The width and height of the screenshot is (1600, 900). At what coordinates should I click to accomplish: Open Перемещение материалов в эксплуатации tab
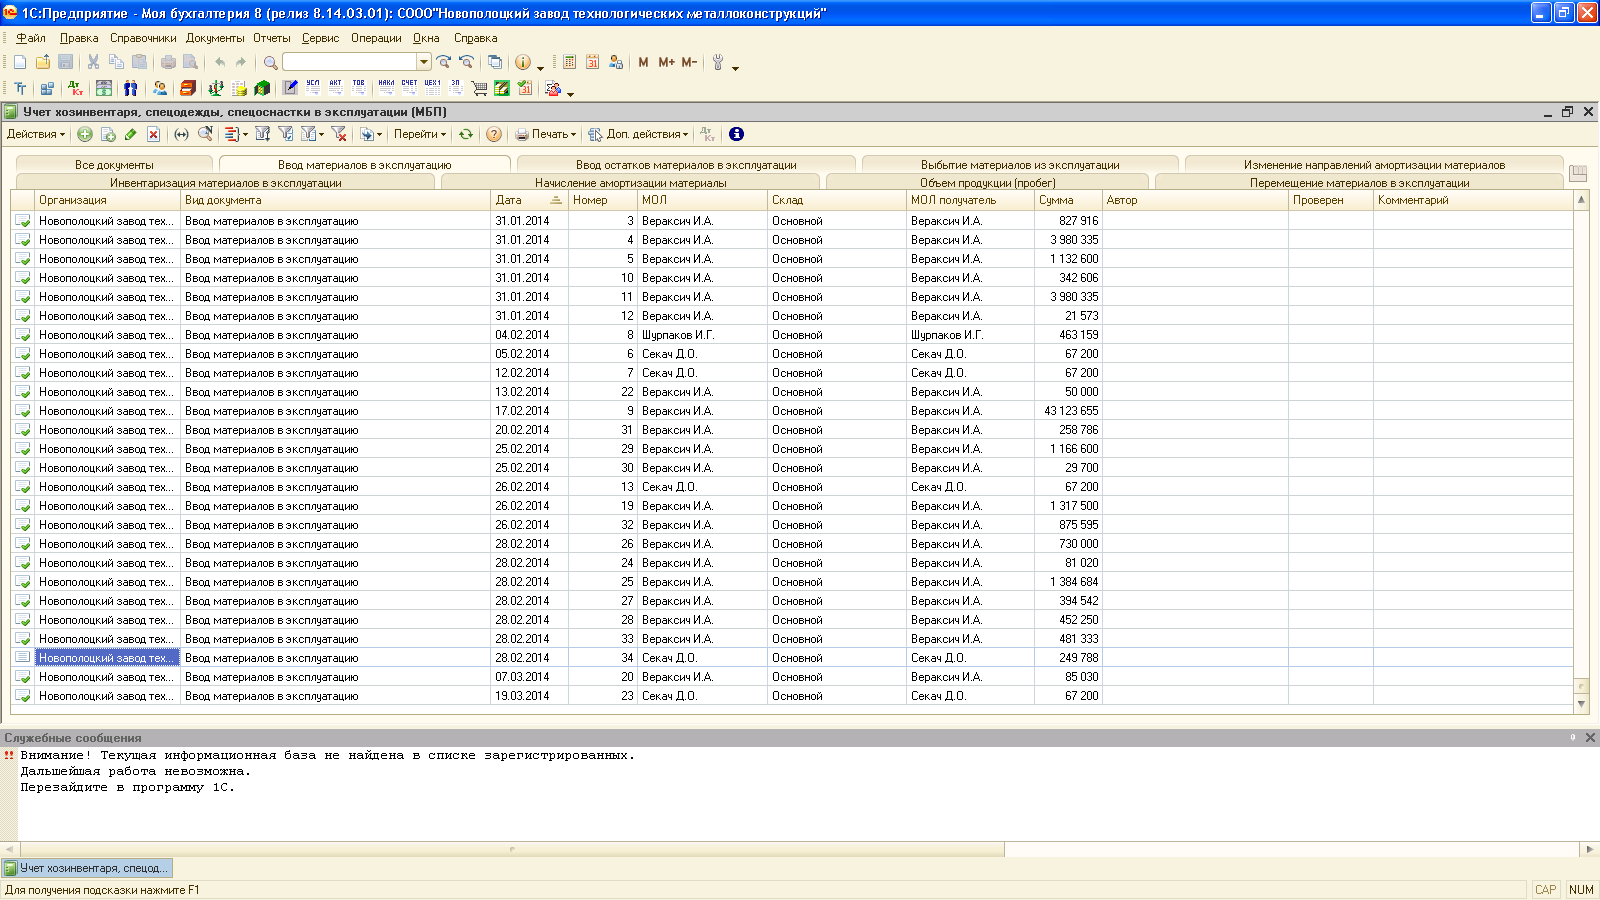click(1359, 183)
